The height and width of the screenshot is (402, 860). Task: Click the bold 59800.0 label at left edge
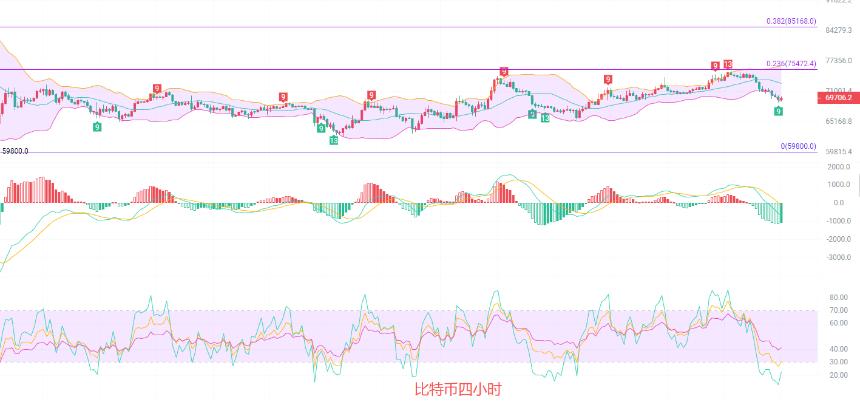[x=15, y=151]
